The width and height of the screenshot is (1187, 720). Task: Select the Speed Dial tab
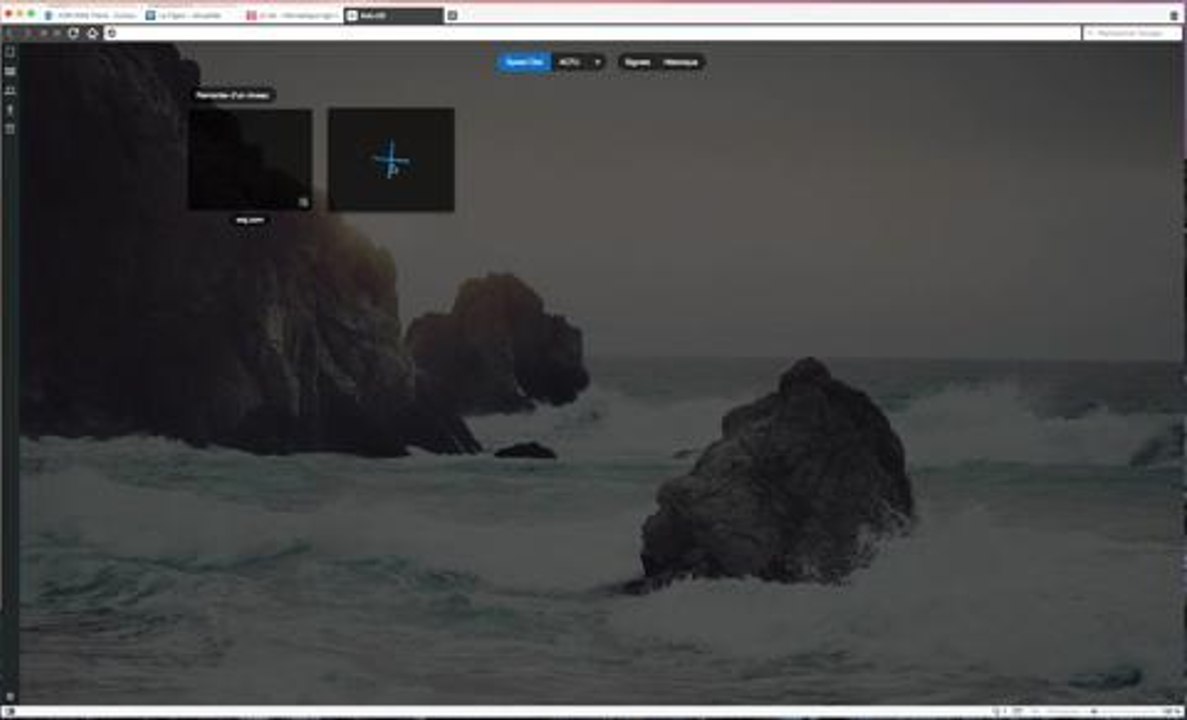click(525, 62)
